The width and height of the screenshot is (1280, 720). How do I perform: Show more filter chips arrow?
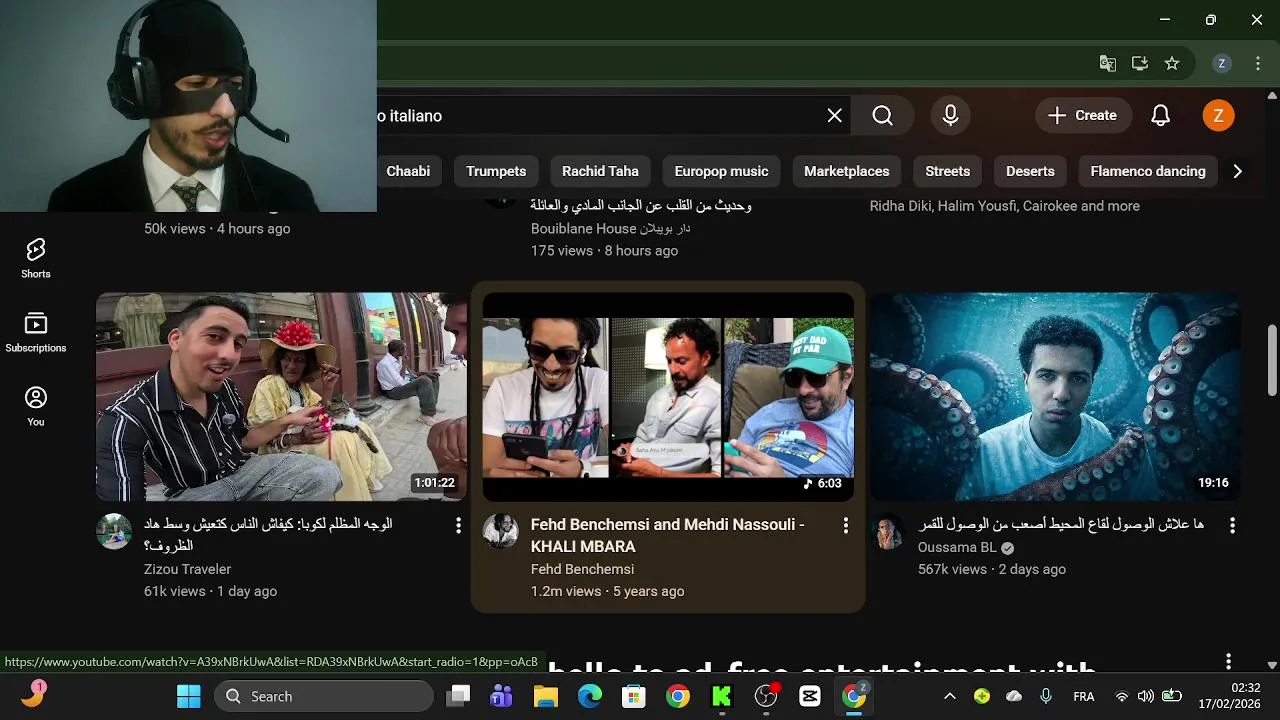tap(1237, 171)
